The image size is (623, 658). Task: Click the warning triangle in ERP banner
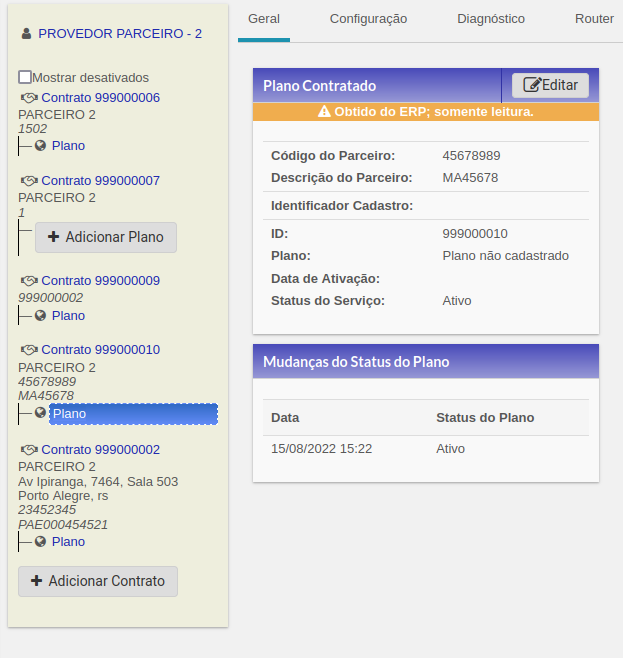(x=324, y=112)
